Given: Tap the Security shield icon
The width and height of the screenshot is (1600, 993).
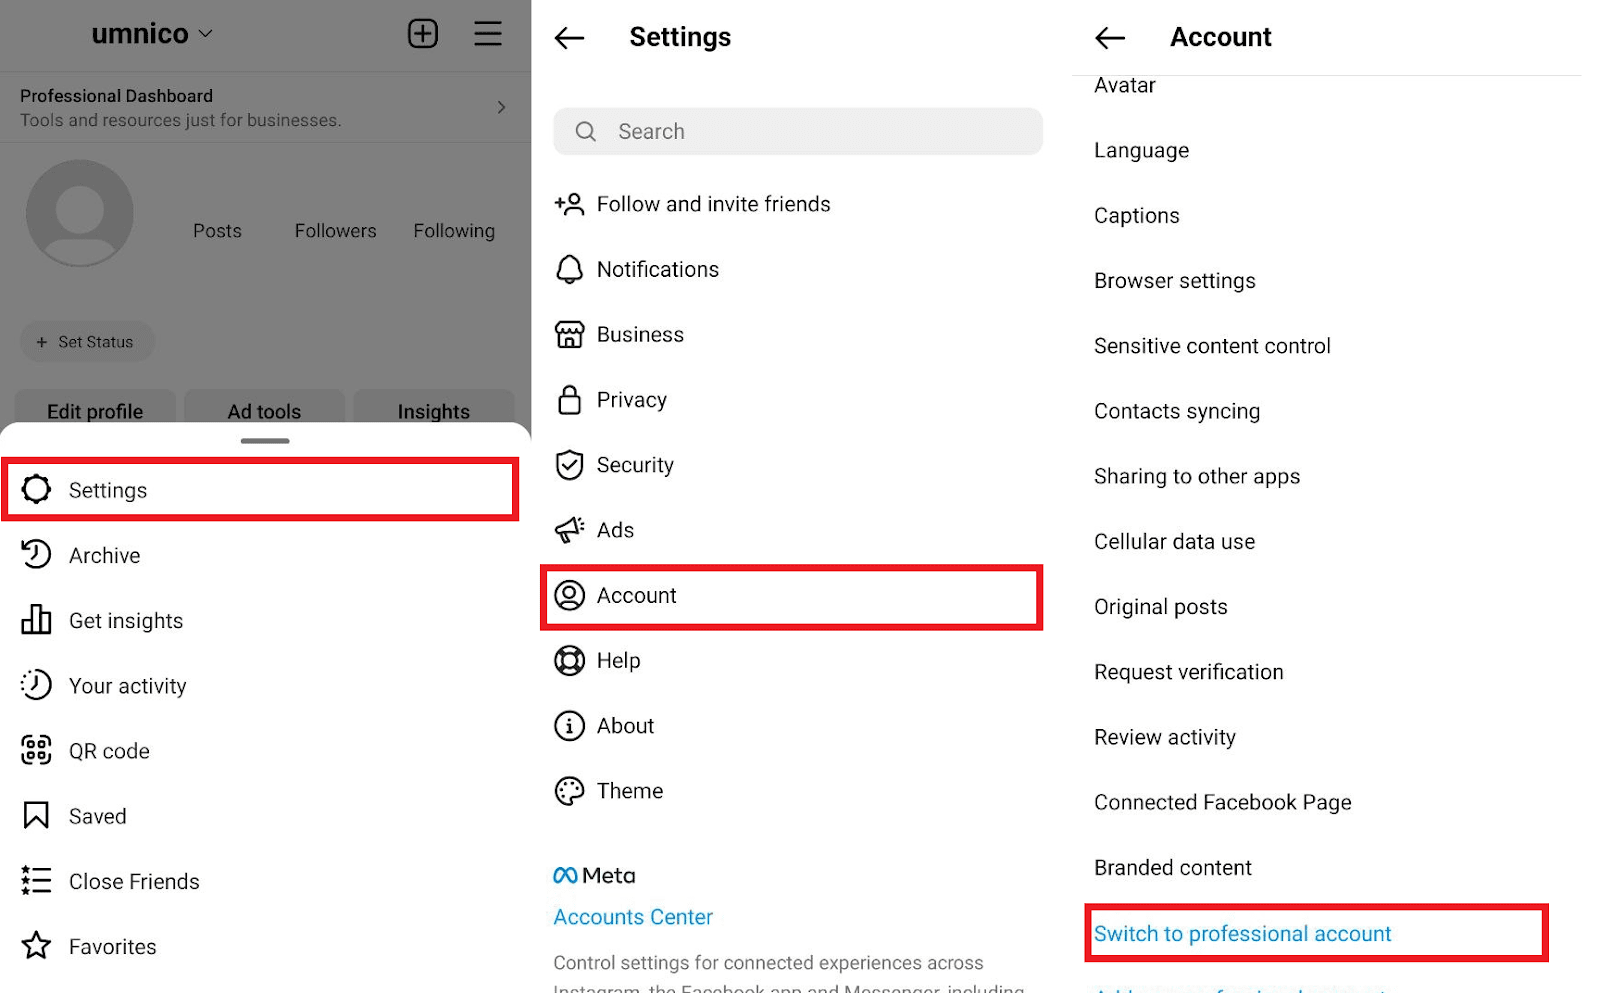Looking at the screenshot, I should (x=569, y=465).
